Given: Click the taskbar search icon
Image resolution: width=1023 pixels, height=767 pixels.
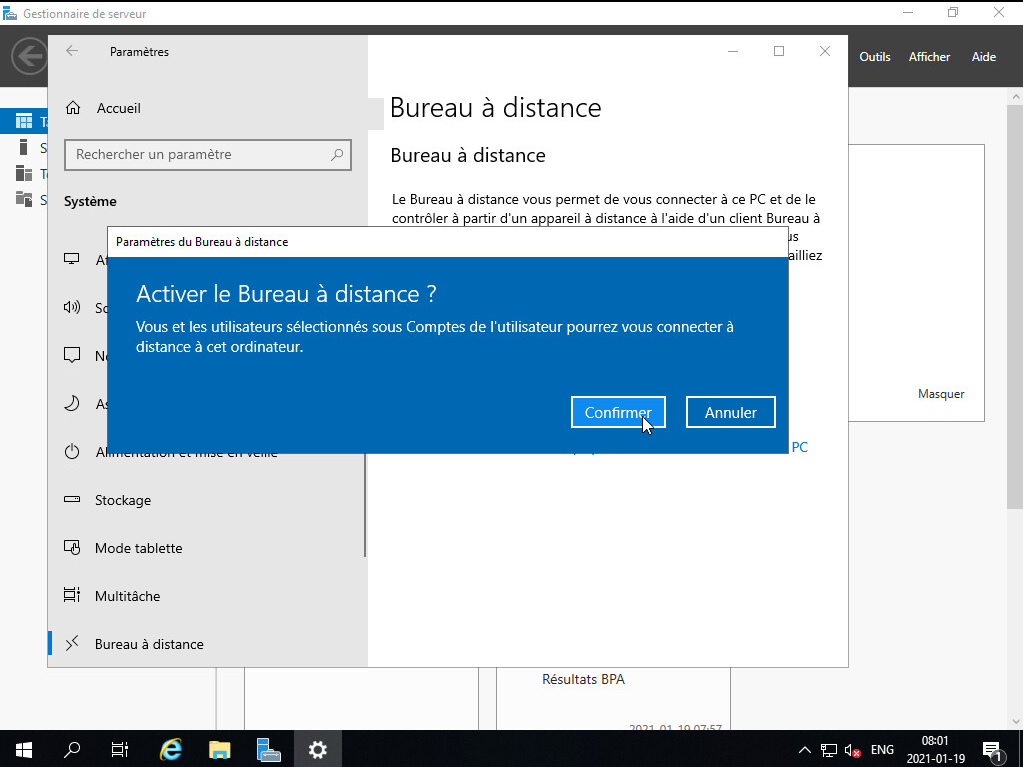Looking at the screenshot, I should [x=72, y=749].
